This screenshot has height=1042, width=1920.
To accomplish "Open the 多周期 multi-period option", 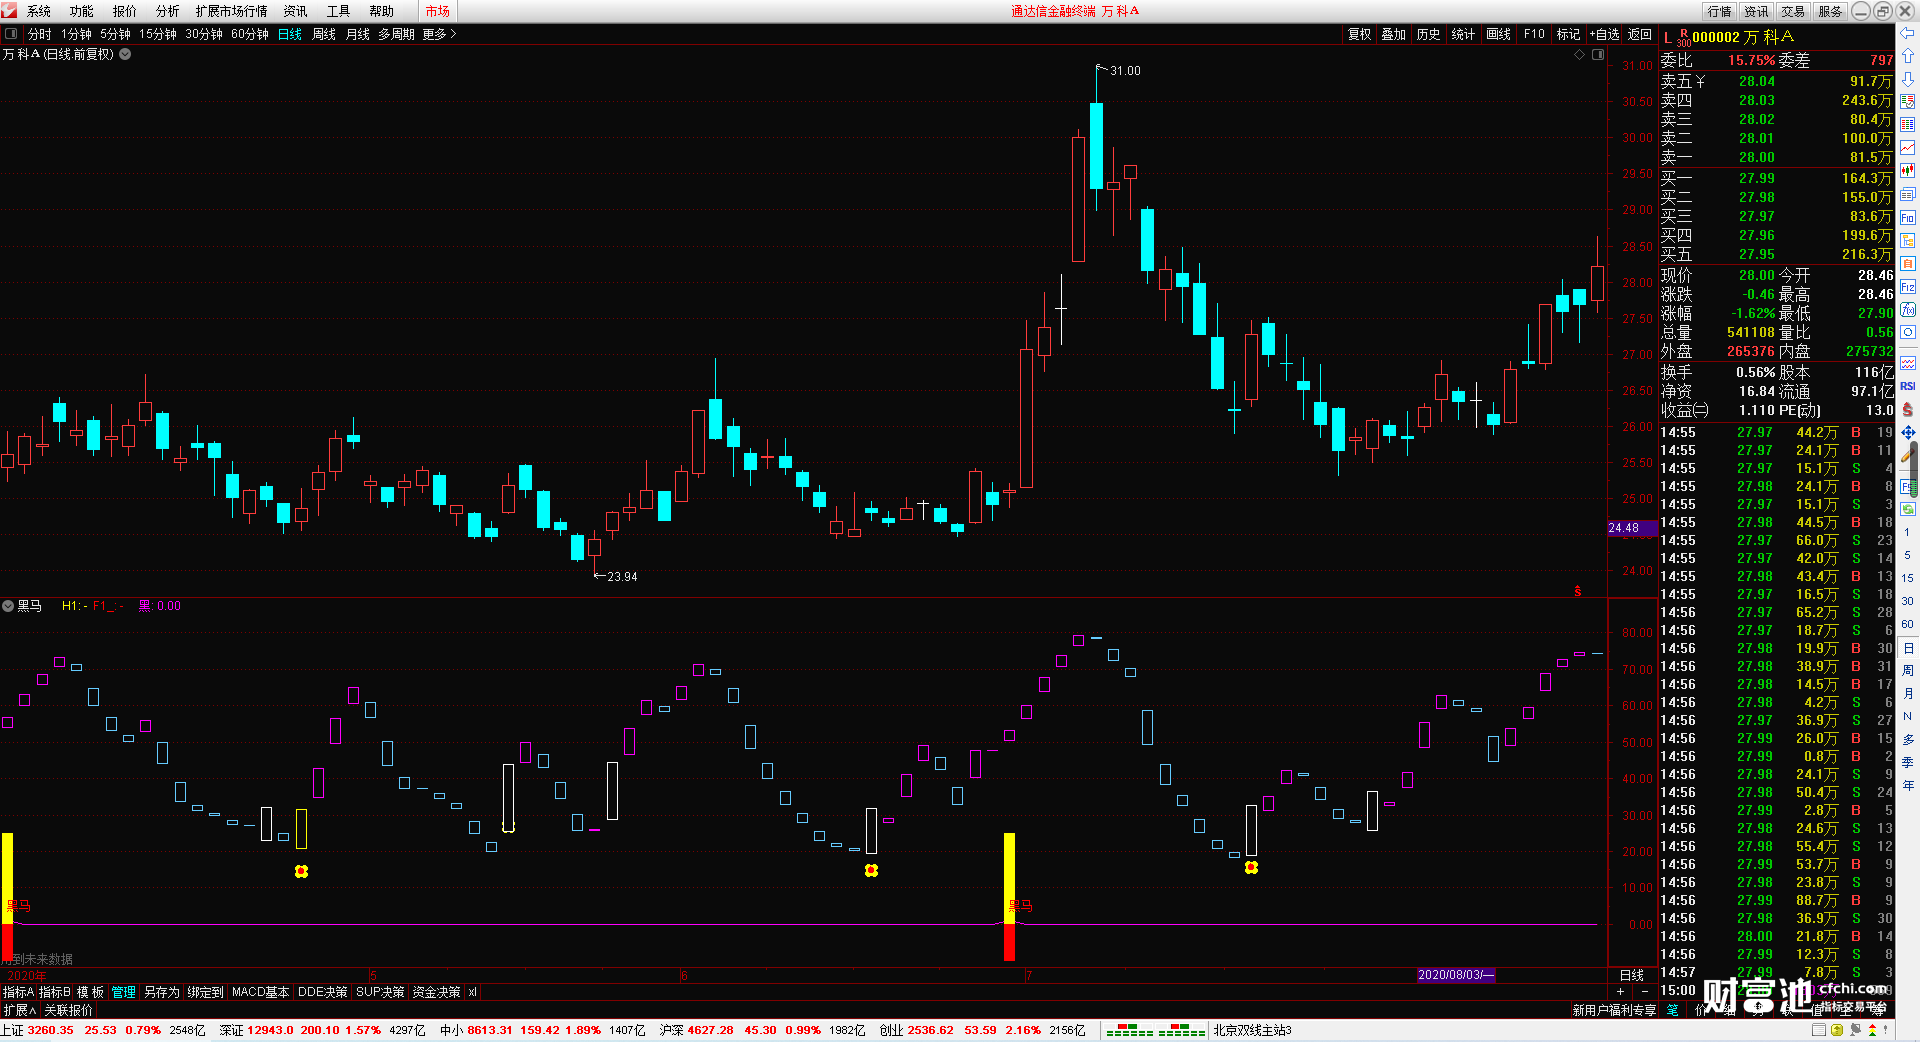I will coord(396,34).
